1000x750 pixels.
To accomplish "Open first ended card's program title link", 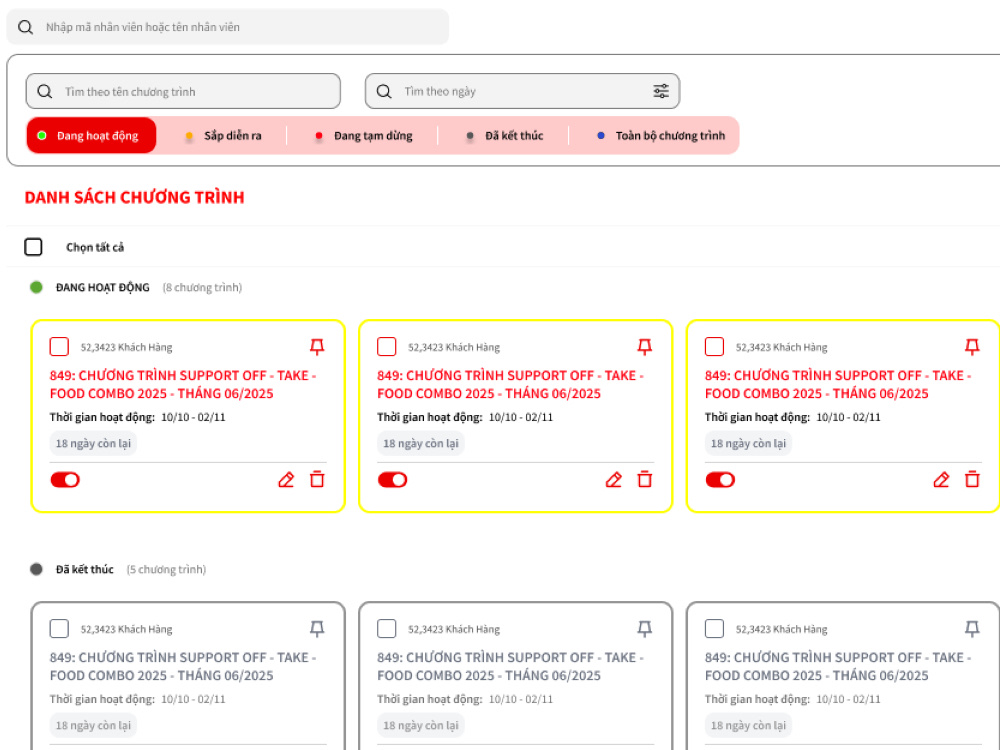I will [183, 666].
